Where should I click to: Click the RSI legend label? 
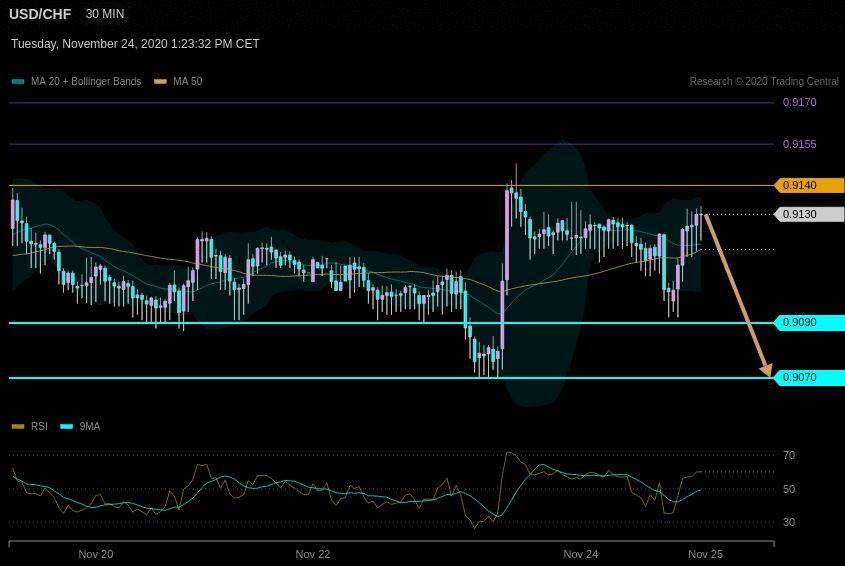point(39,426)
